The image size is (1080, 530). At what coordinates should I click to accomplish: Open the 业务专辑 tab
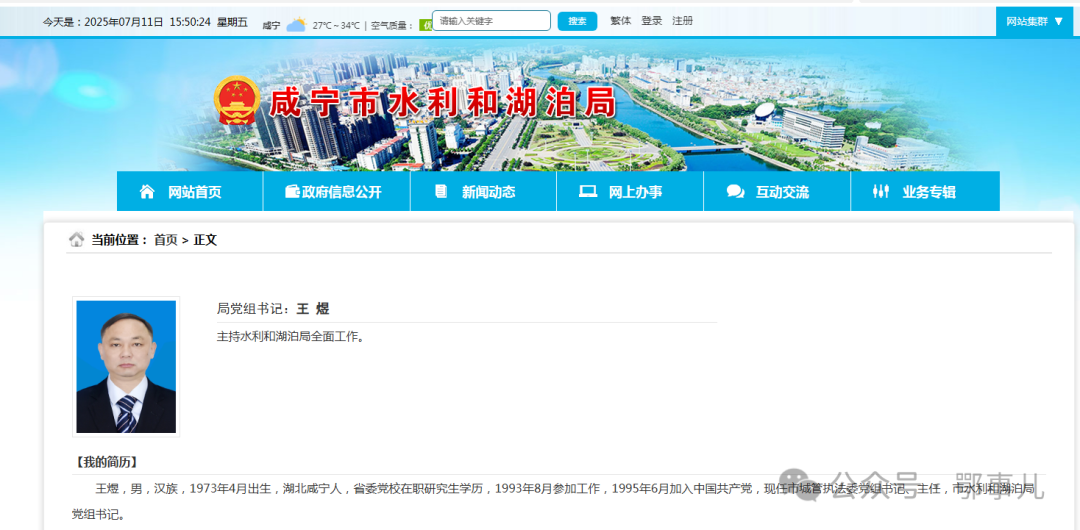[925, 192]
